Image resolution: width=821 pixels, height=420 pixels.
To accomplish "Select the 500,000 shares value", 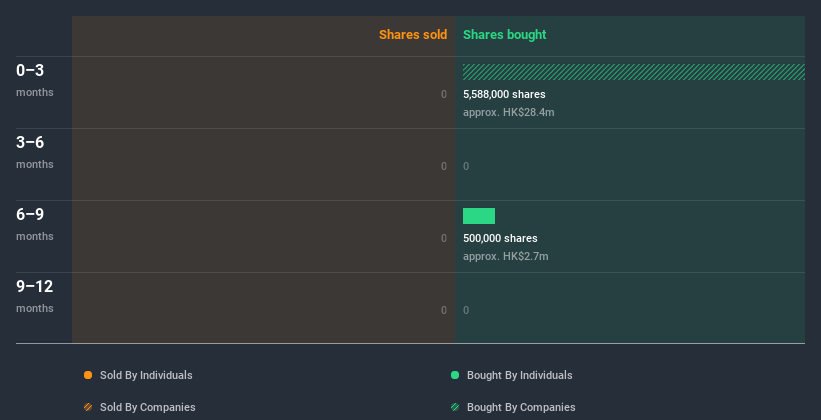I will pyautogui.click(x=500, y=238).
